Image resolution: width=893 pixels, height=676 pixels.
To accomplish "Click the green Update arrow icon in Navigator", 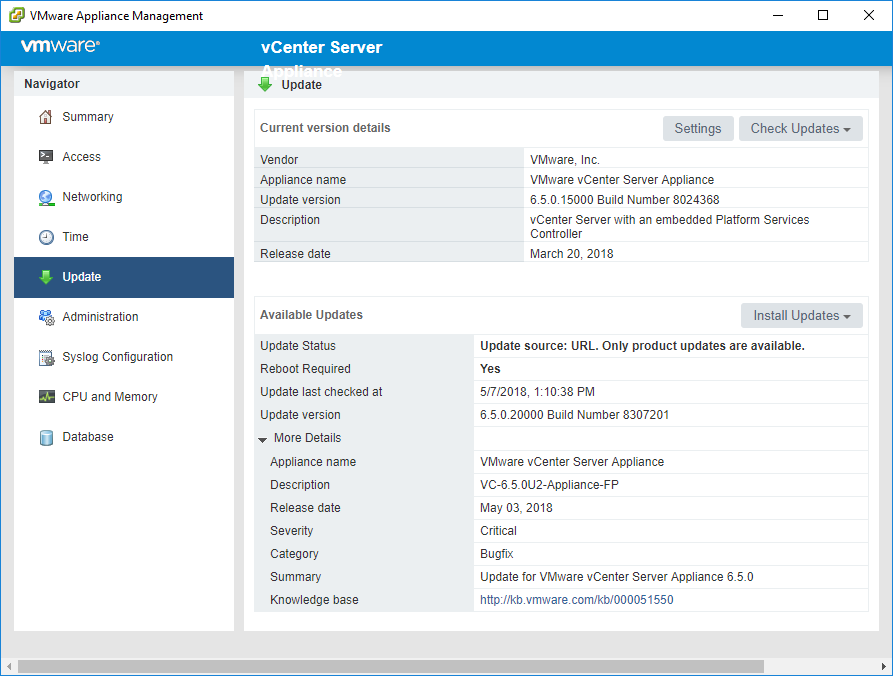I will (46, 277).
